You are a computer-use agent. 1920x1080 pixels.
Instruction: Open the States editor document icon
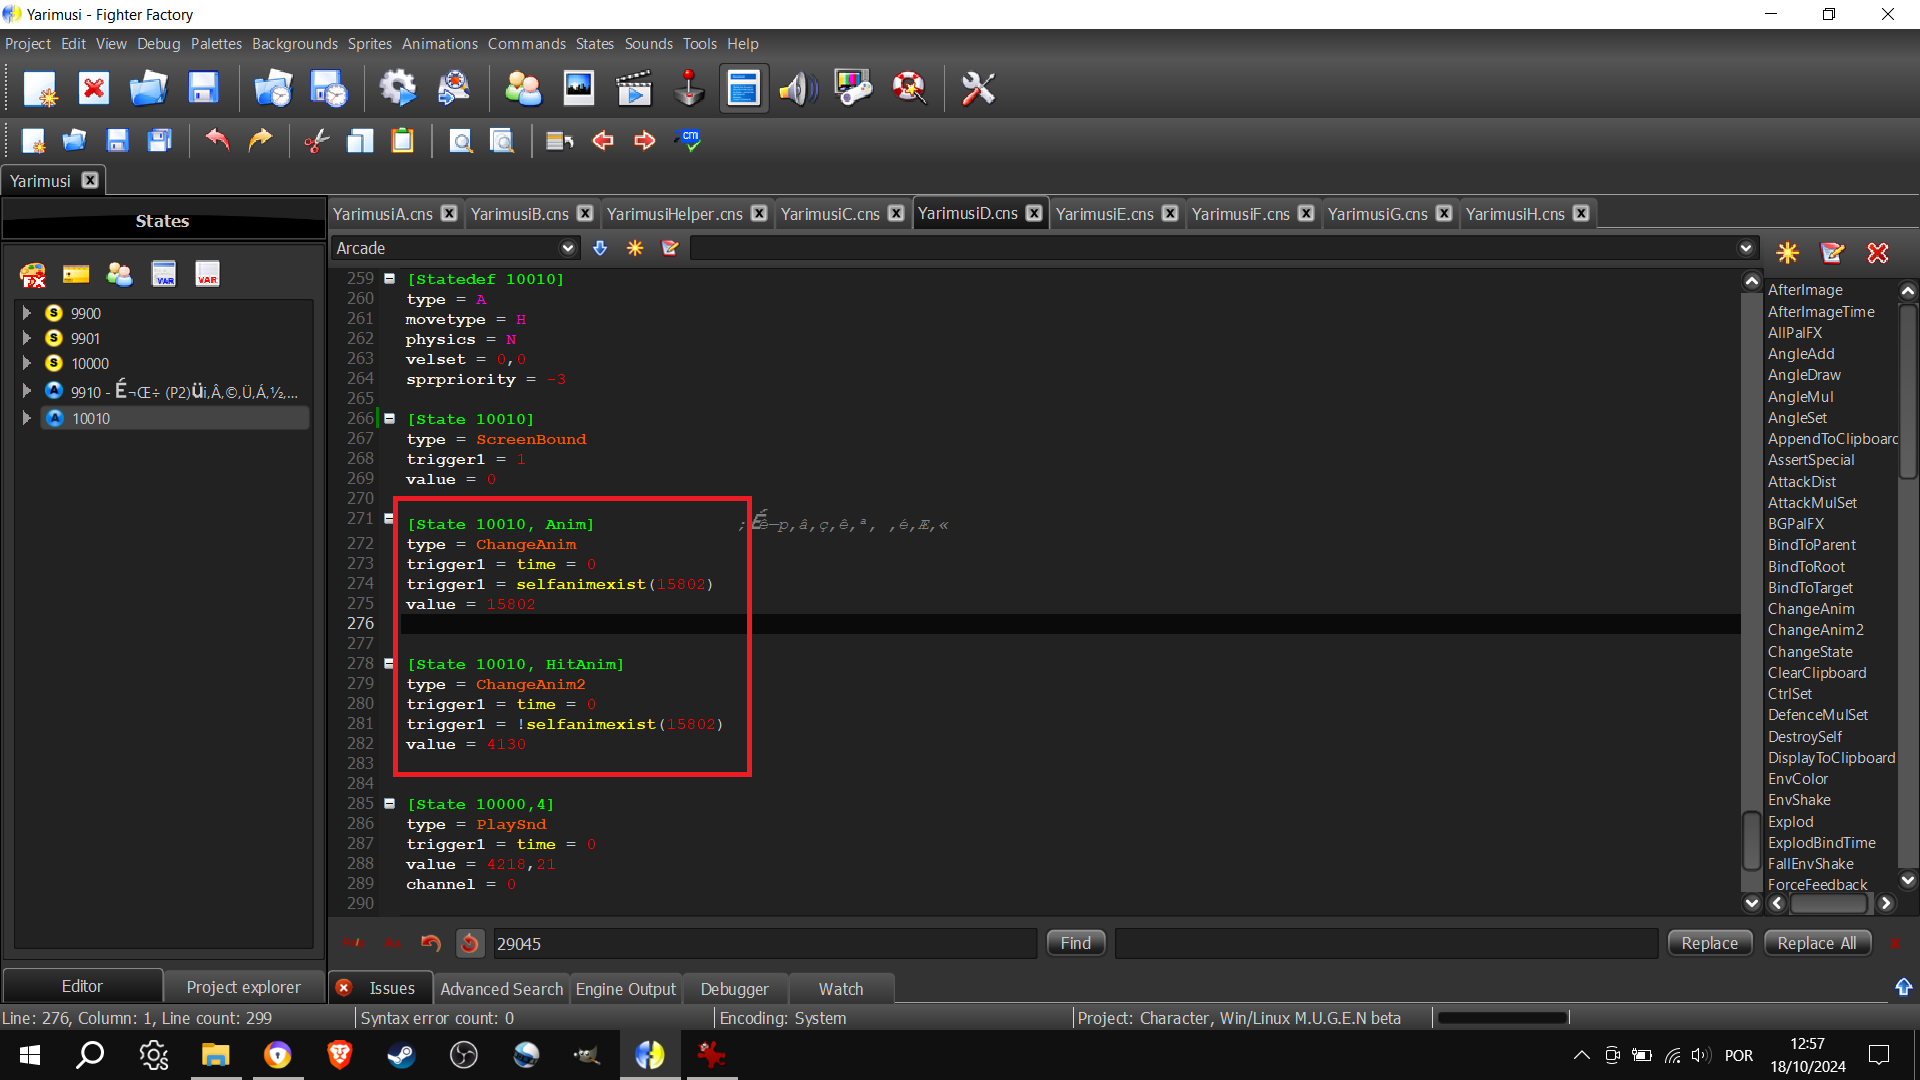tap(743, 89)
